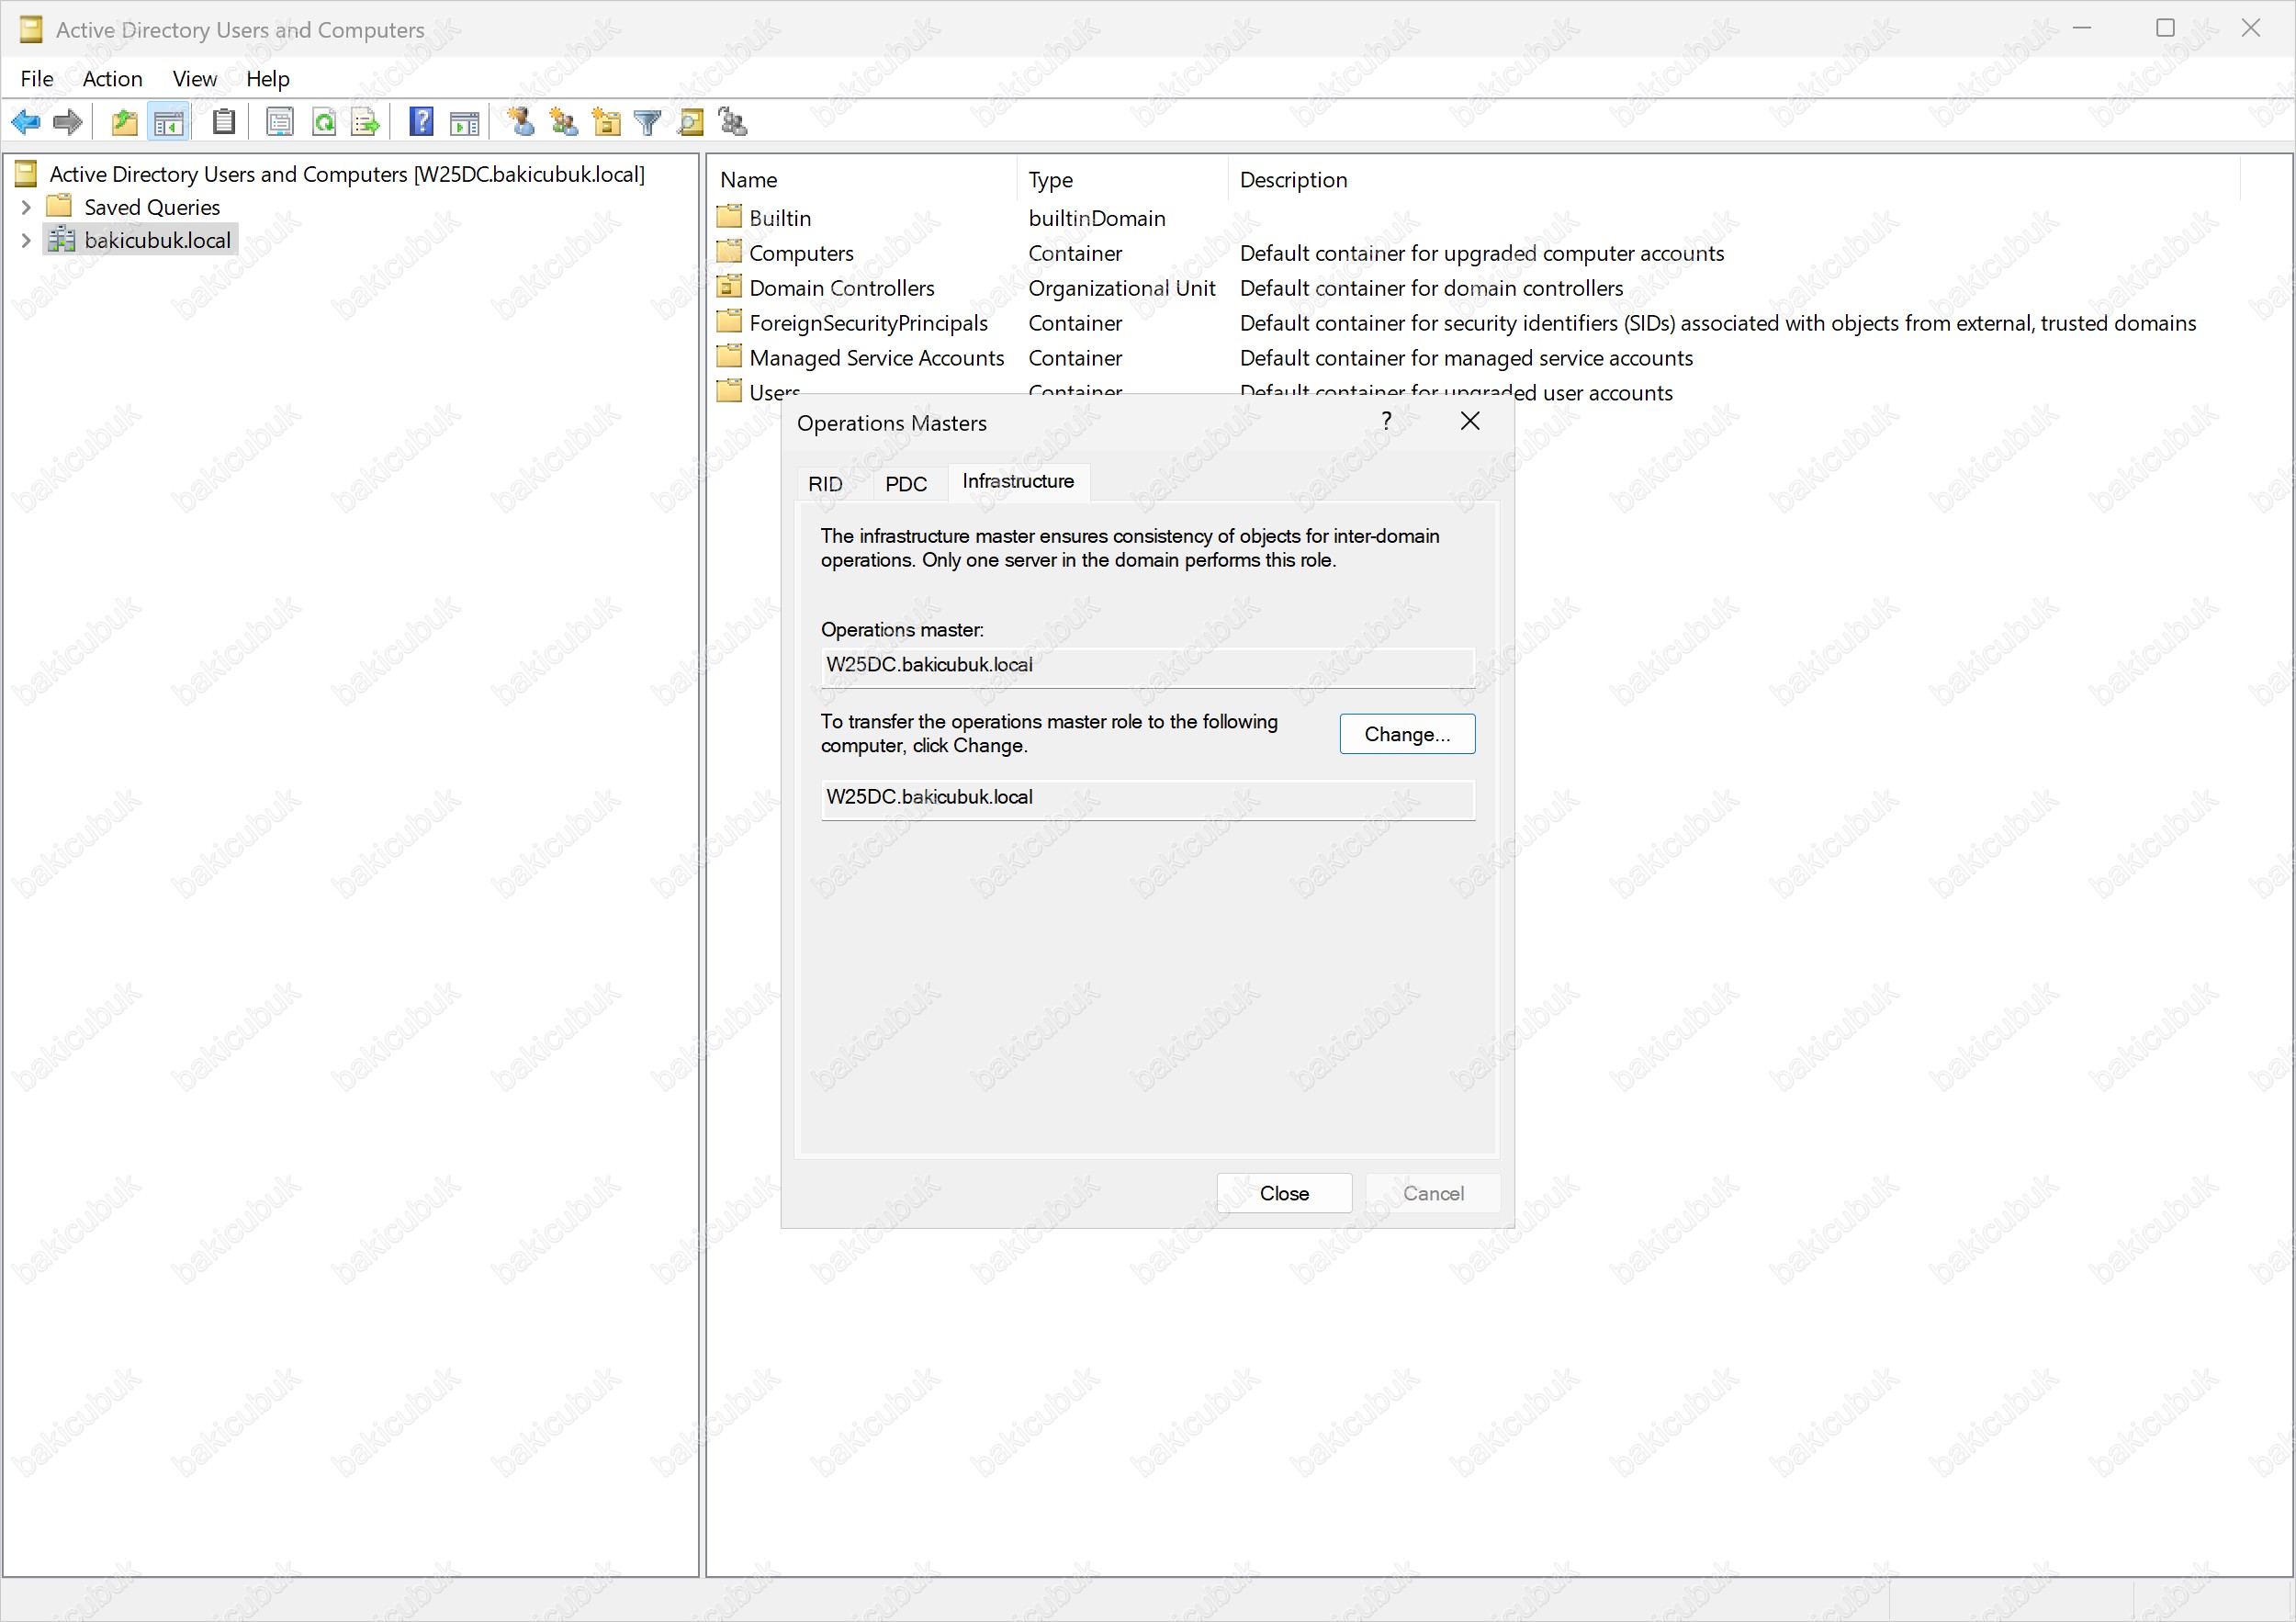Screen dimensions: 2296x1622
Task: Click add-to-group toolbar icon
Action: (733, 122)
